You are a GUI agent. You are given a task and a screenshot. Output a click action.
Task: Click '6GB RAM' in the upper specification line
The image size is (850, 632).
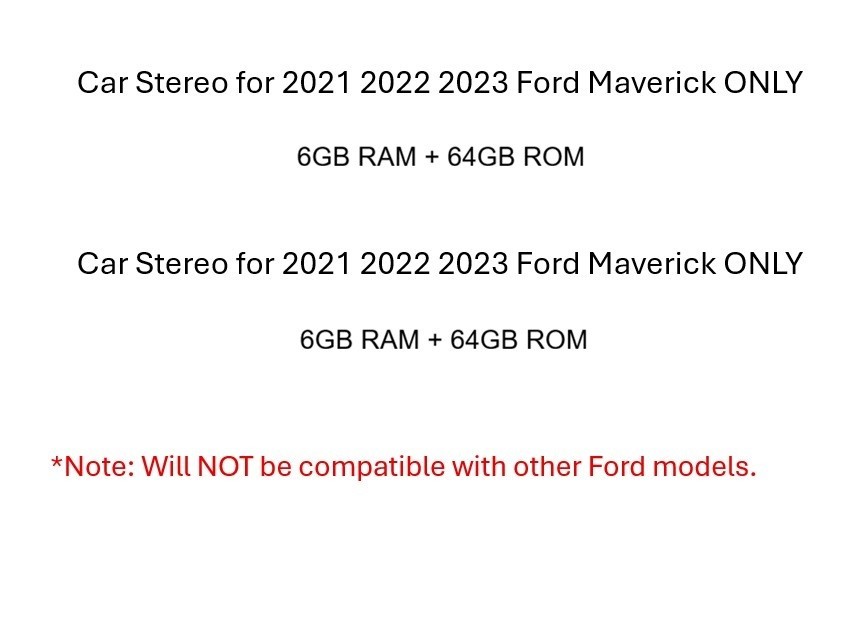coord(357,157)
